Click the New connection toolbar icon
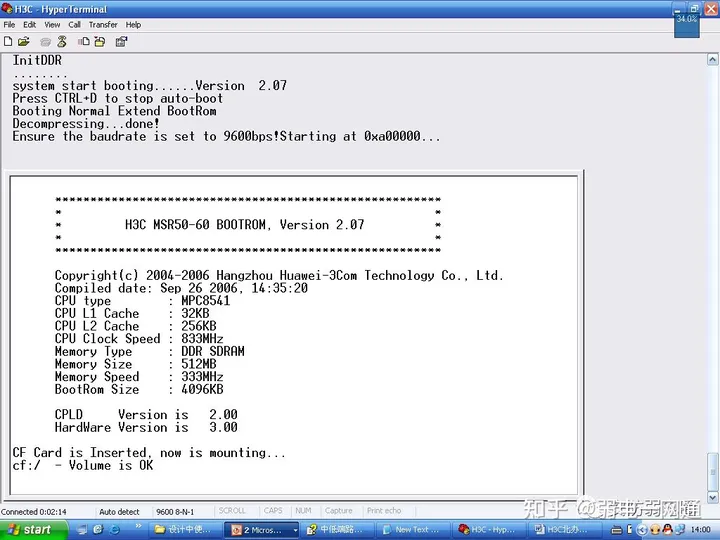This screenshot has height=540, width=720. [8, 42]
